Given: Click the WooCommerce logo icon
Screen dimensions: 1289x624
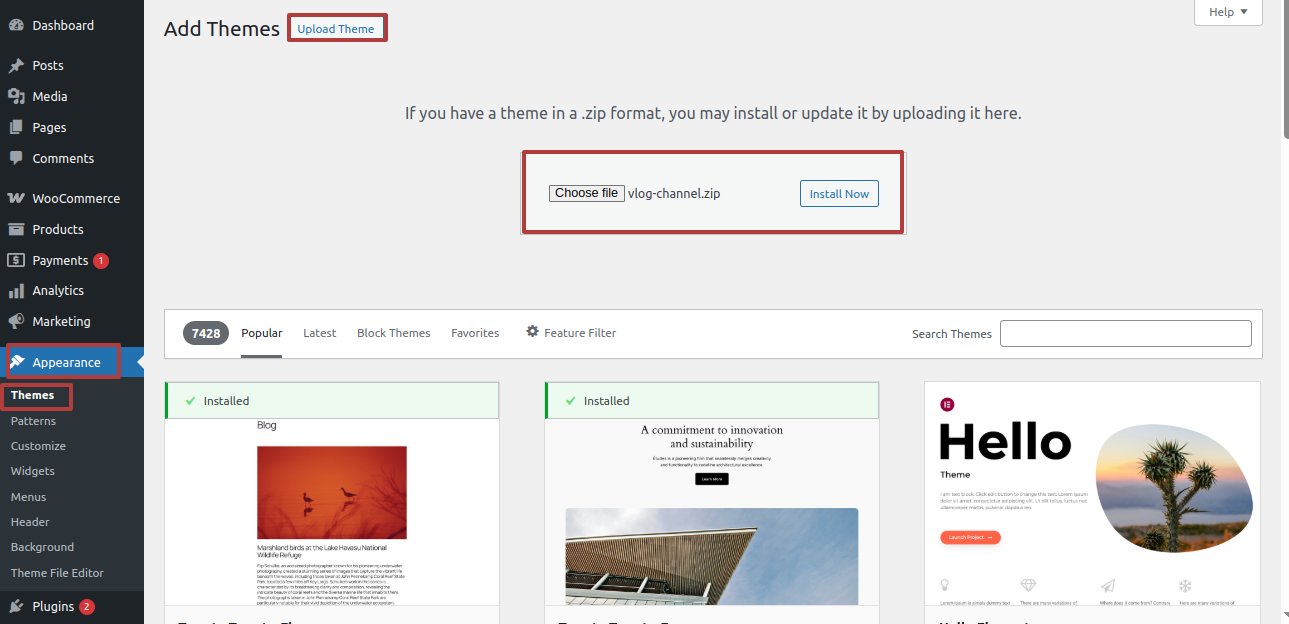Looking at the screenshot, I should click(16, 198).
